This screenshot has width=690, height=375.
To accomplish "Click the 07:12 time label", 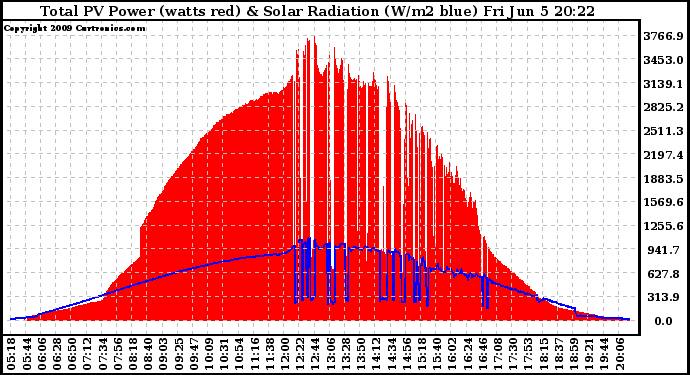I will pos(87,354).
